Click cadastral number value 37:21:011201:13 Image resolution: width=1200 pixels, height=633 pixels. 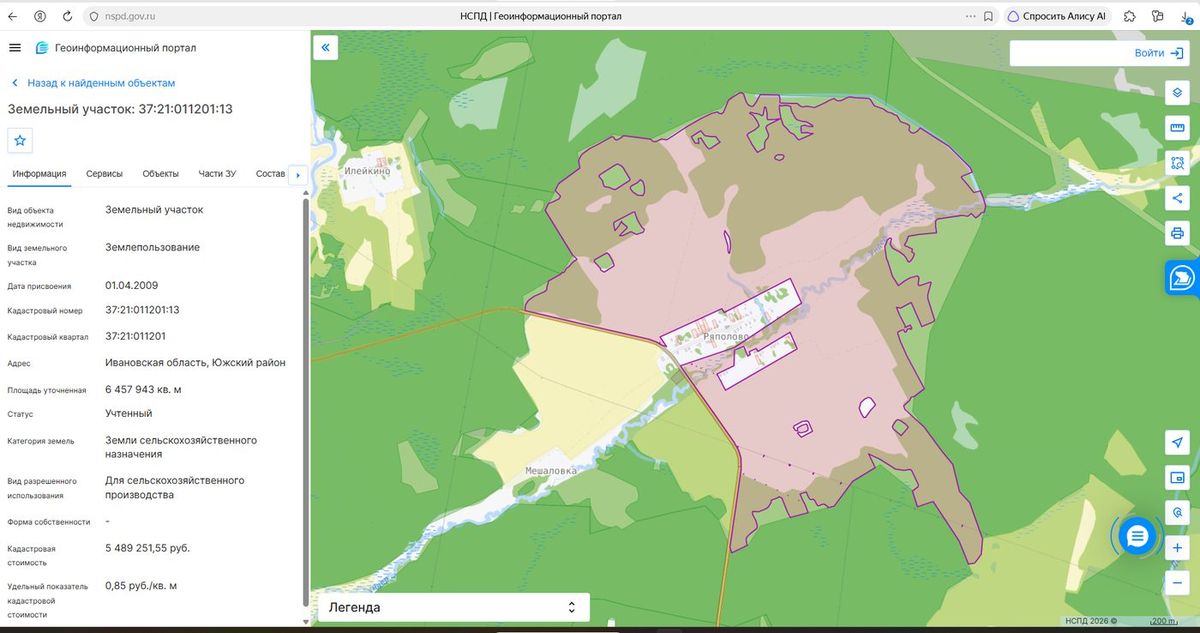pyautogui.click(x=142, y=310)
